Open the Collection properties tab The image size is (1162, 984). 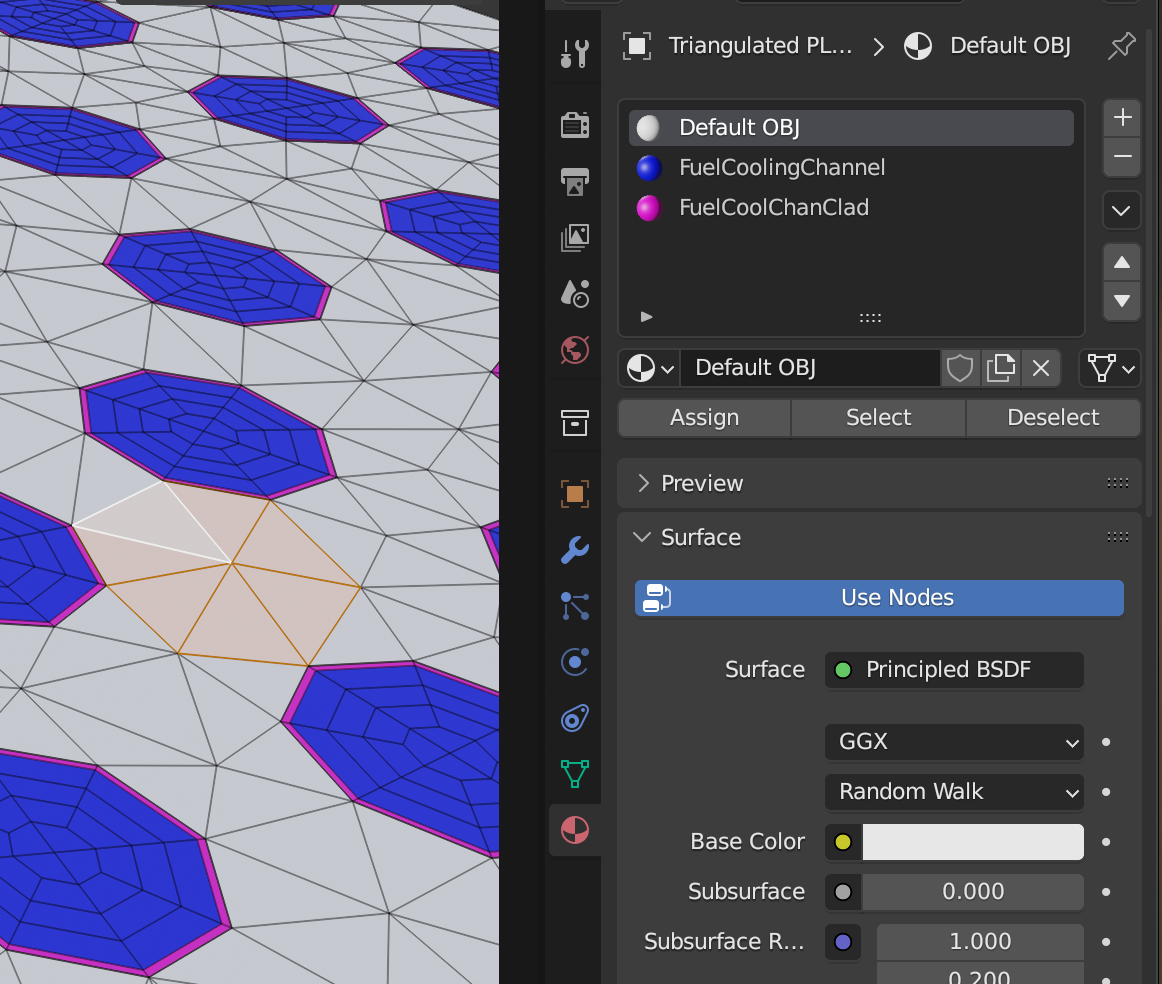575,422
